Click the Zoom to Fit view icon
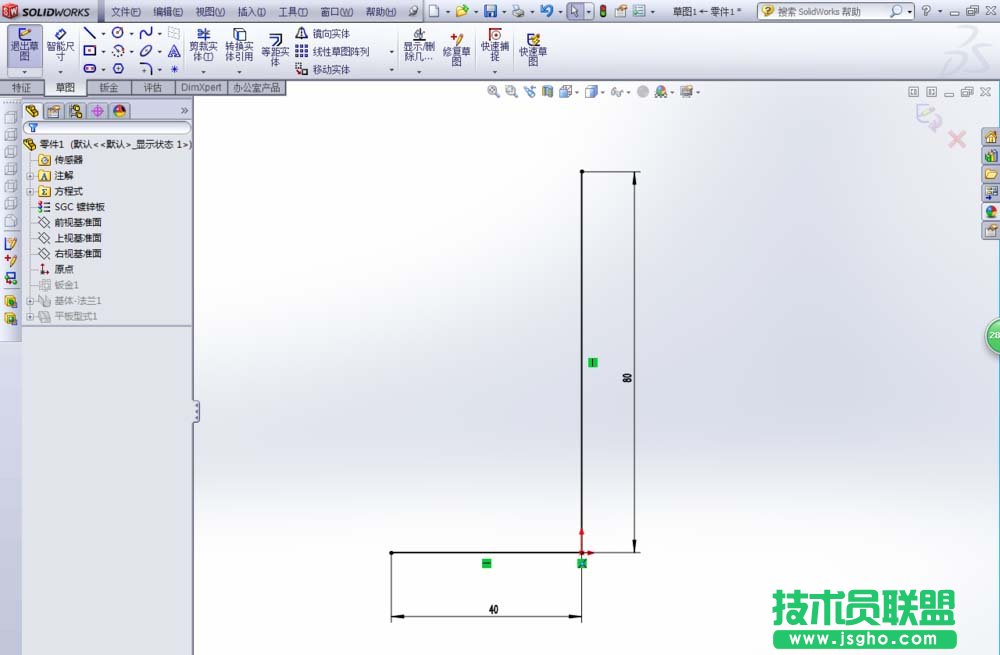The image size is (1000, 655). (493, 92)
